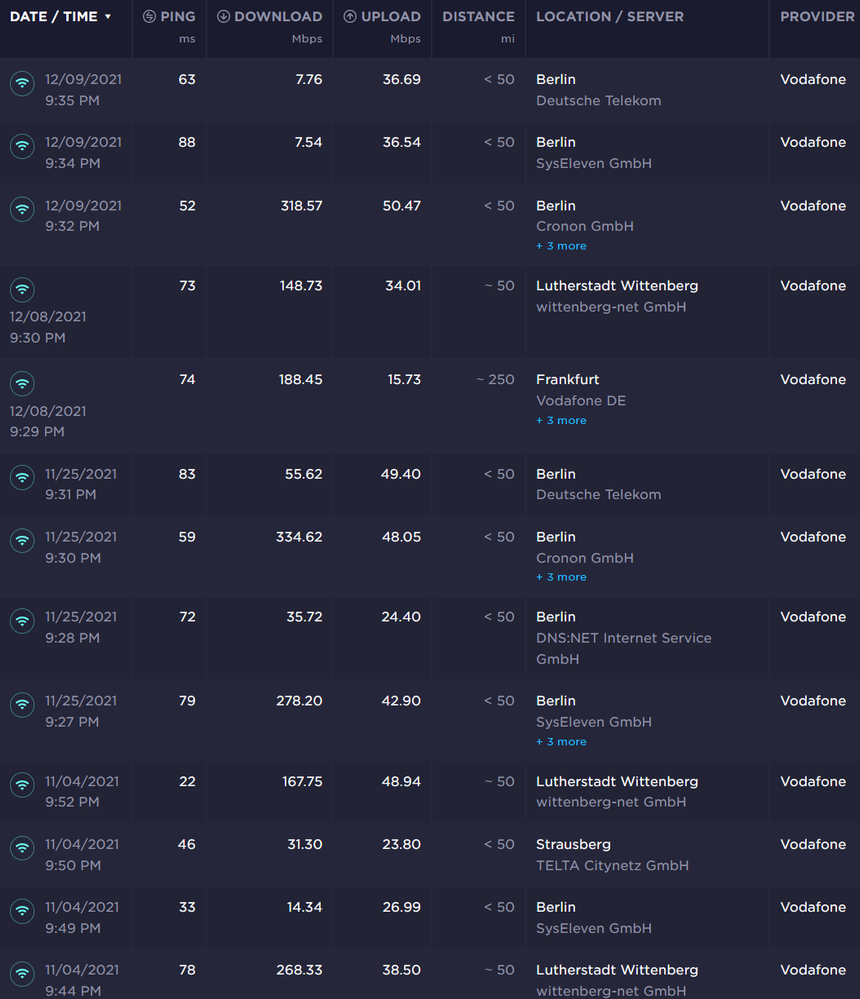
Task: Click Vodafone provider in Strausberg row
Action: (x=813, y=844)
